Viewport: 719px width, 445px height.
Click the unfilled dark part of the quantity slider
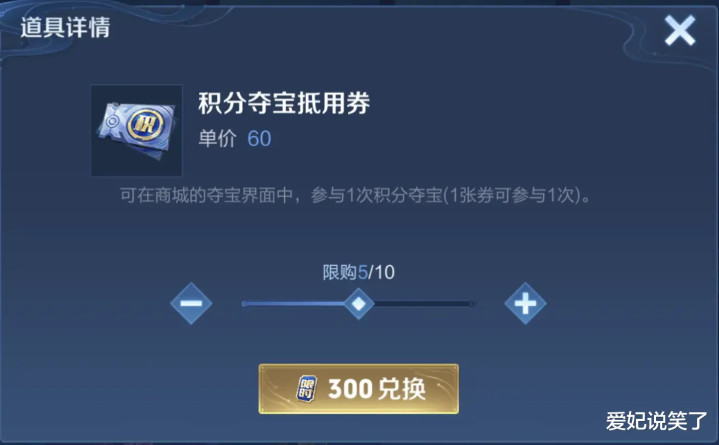(x=424, y=303)
